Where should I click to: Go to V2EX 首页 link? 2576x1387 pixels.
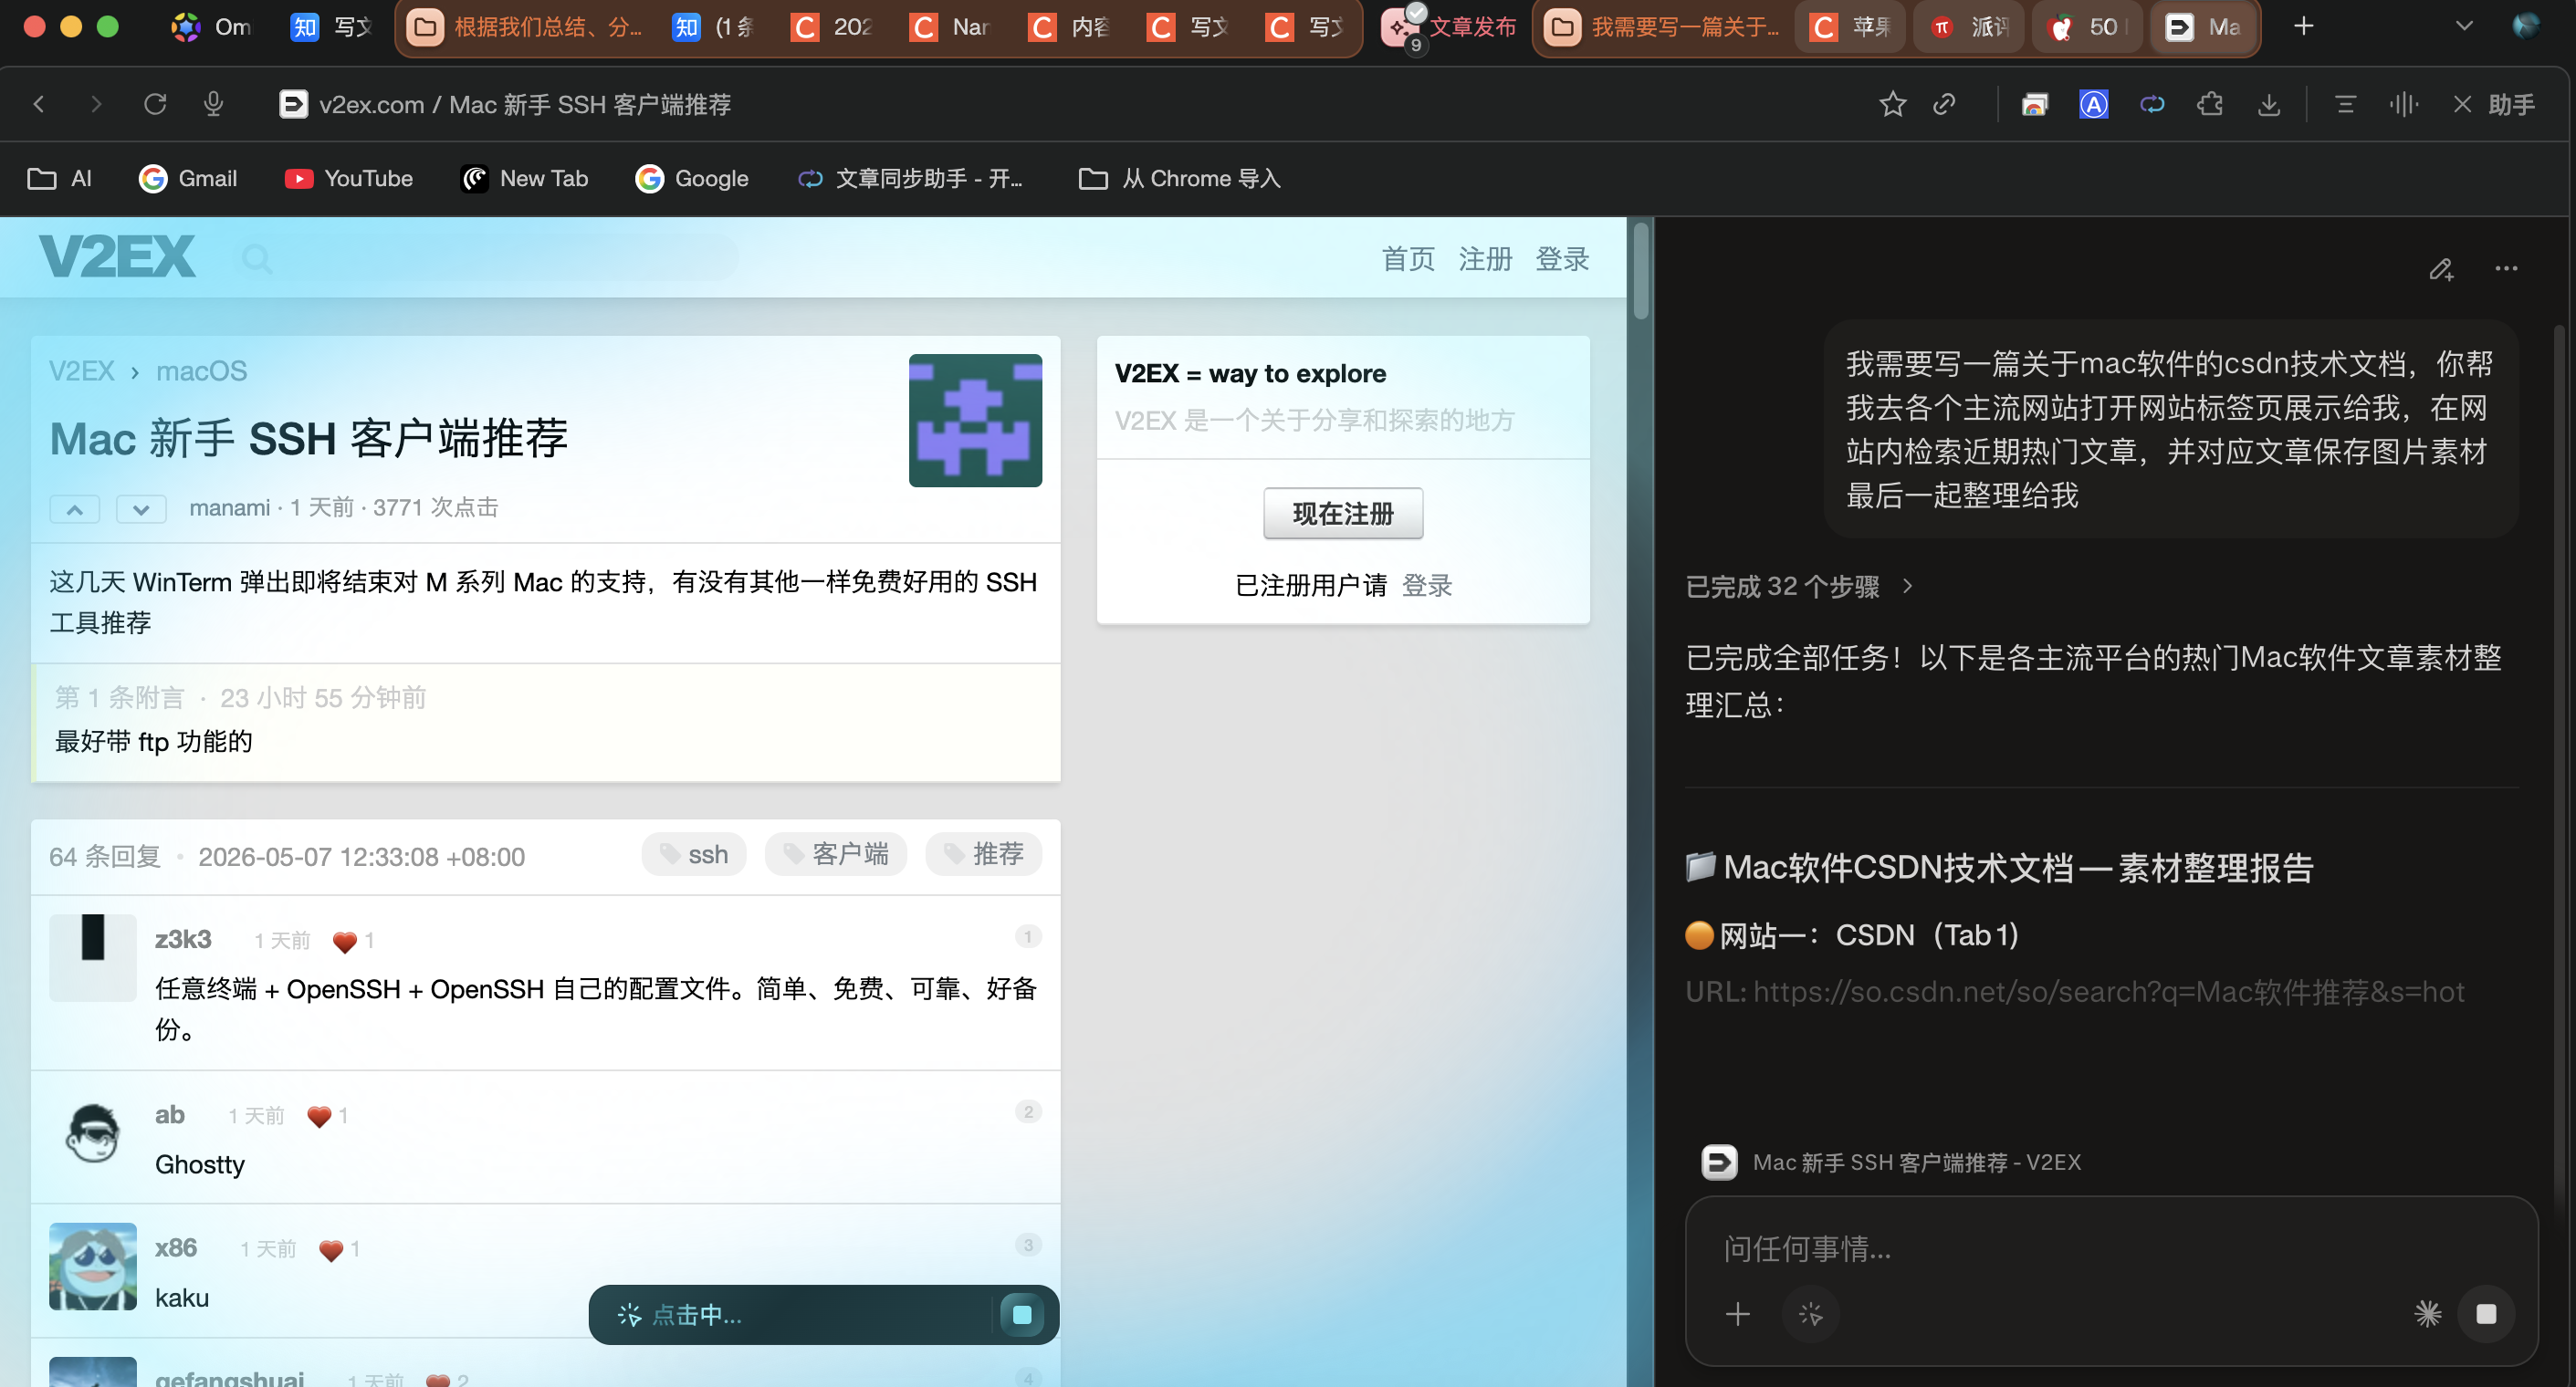coord(1408,259)
